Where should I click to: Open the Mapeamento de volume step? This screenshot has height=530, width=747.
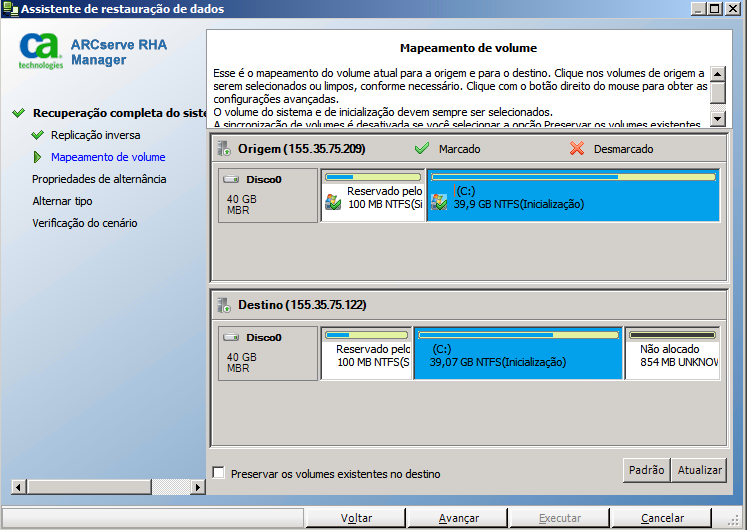coord(108,157)
